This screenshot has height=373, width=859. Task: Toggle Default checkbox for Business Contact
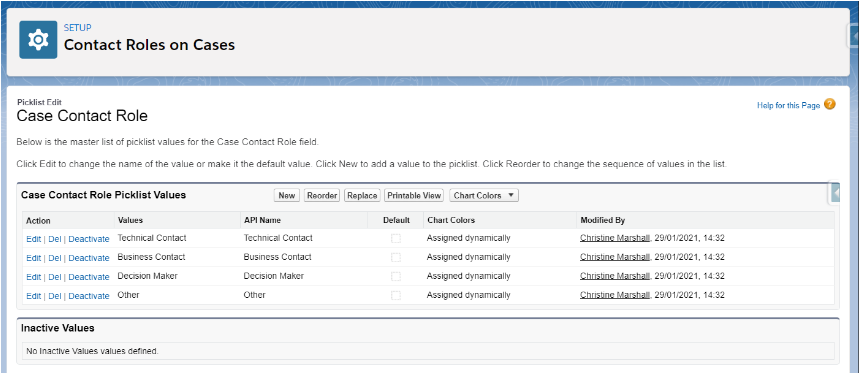pyautogui.click(x=396, y=257)
